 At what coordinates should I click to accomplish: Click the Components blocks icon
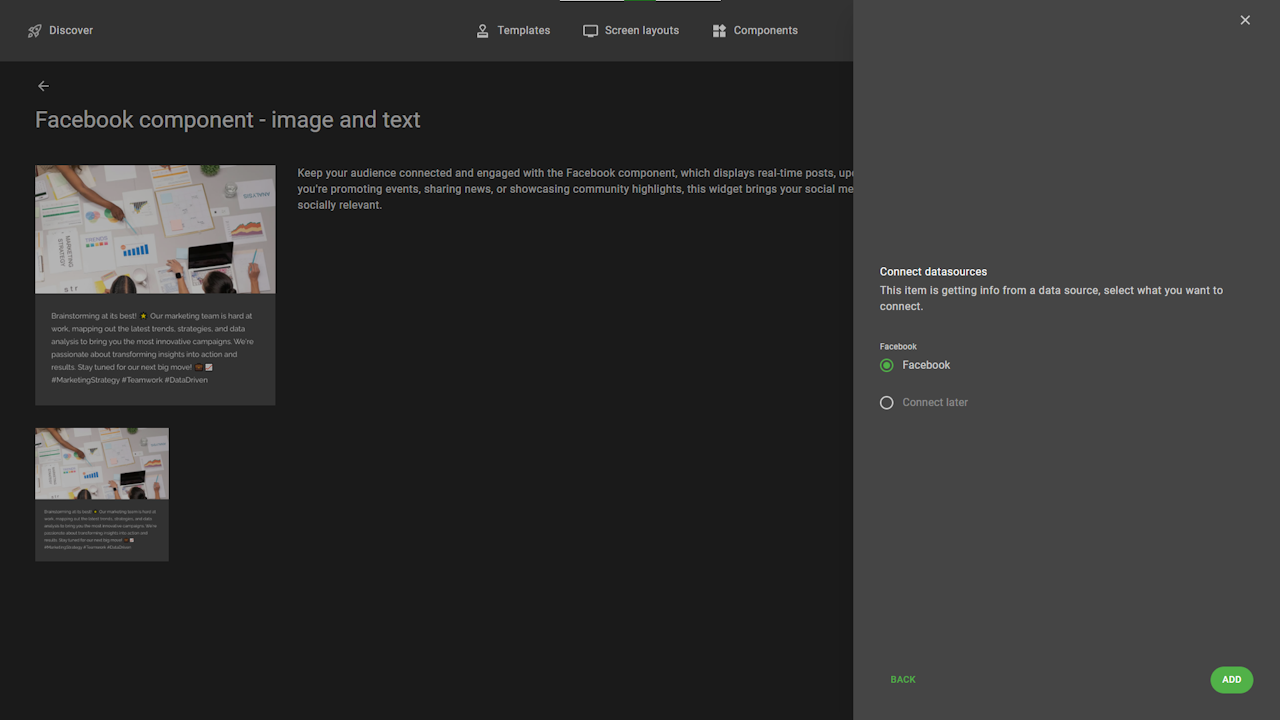point(719,31)
